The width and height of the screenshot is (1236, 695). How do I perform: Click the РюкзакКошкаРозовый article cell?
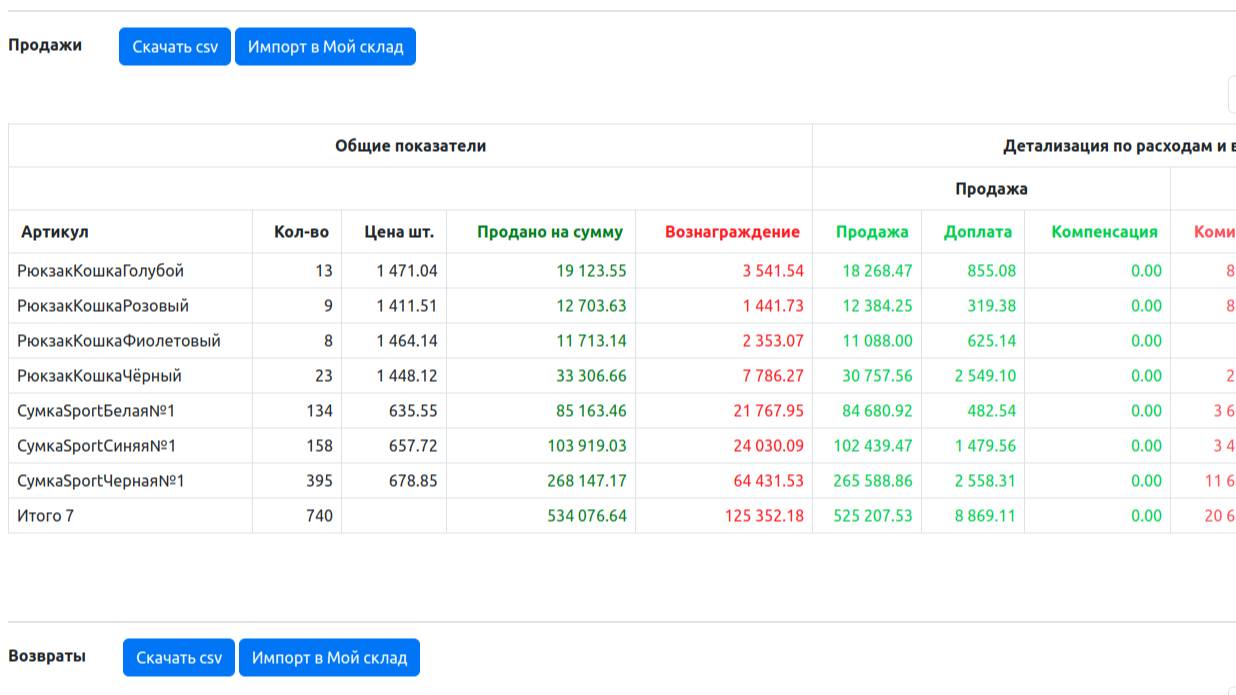[103, 306]
